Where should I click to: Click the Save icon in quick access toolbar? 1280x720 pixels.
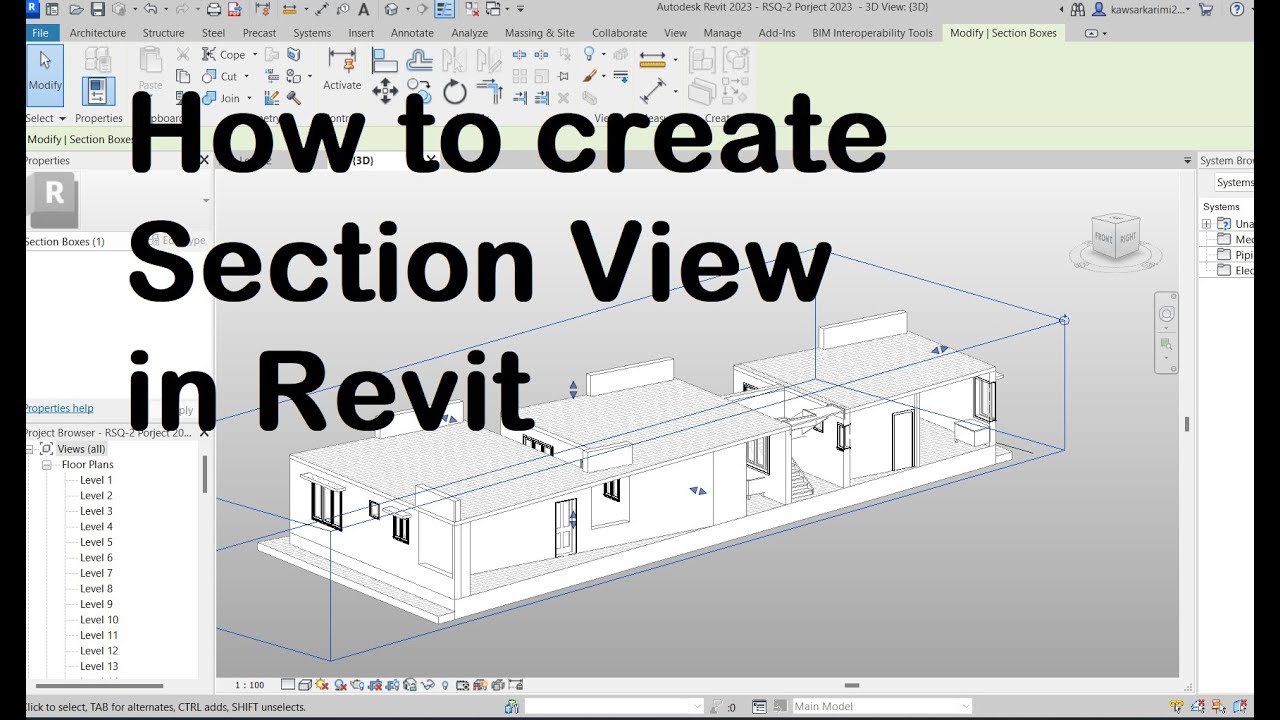97,9
